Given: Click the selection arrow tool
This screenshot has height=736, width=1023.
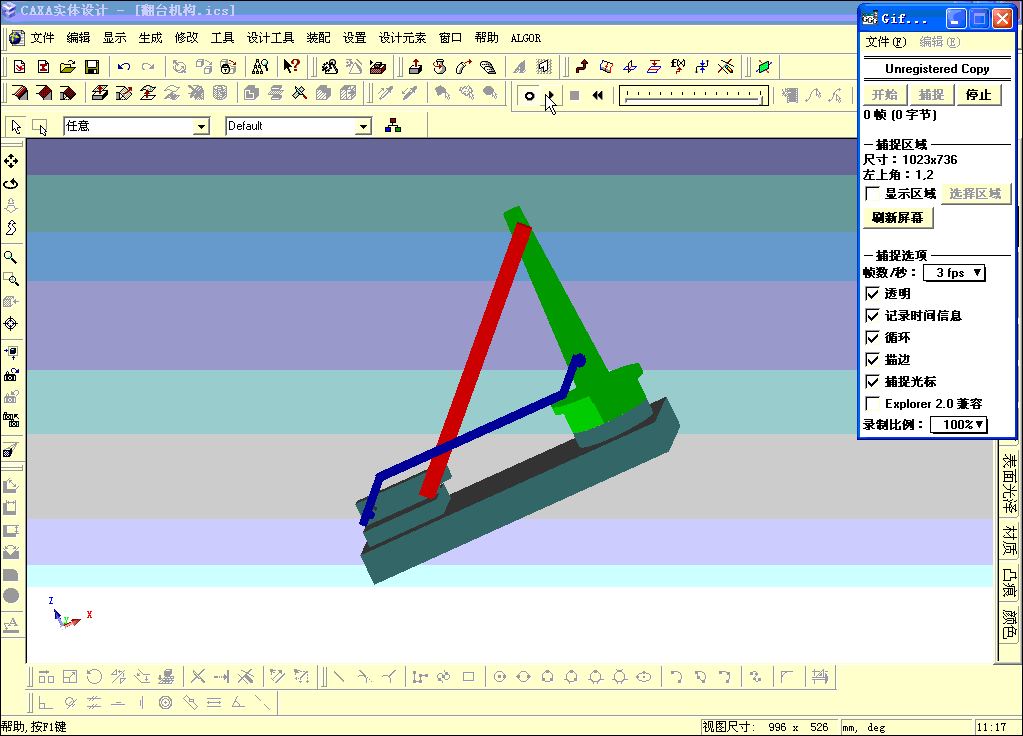Looking at the screenshot, I should pyautogui.click(x=16, y=126).
